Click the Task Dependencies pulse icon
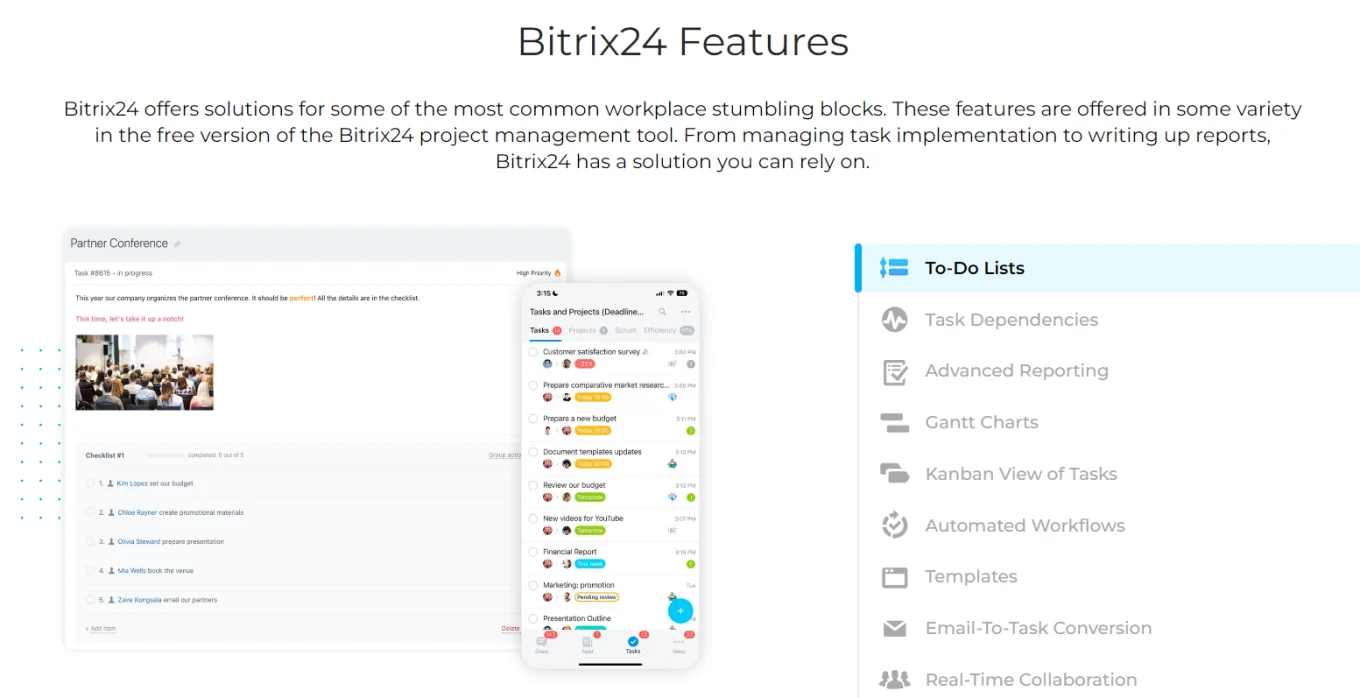This screenshot has width=1360, height=698. click(x=894, y=320)
